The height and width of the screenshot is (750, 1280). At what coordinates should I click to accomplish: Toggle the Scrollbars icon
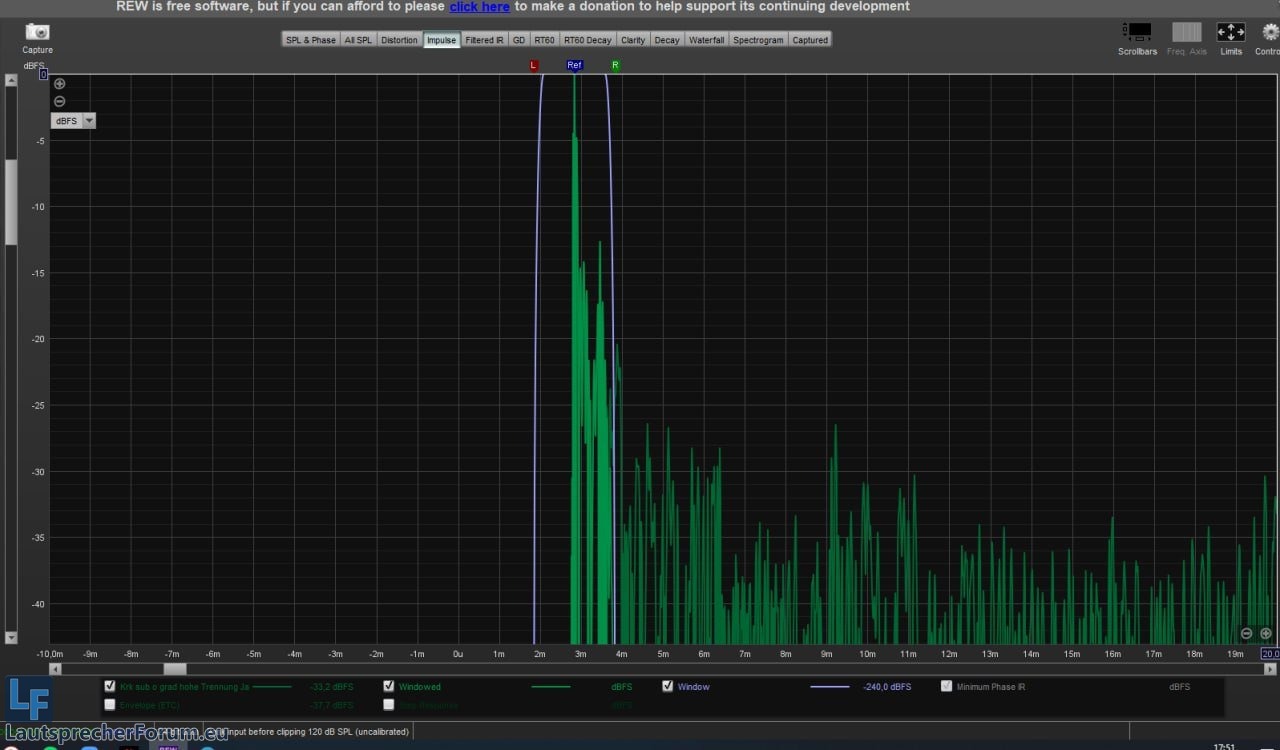pos(1137,32)
